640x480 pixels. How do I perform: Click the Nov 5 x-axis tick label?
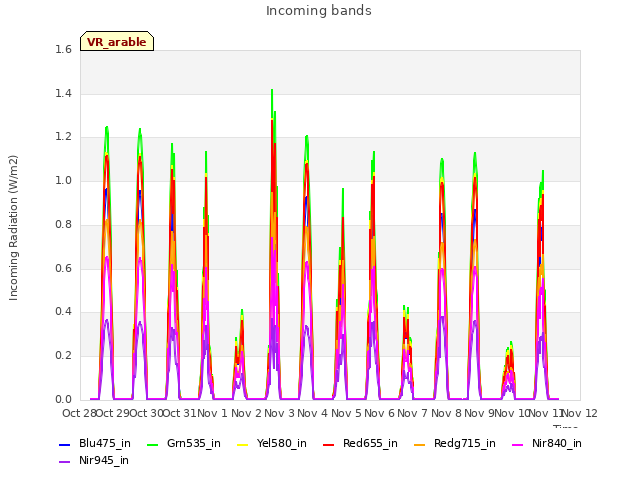(346, 413)
